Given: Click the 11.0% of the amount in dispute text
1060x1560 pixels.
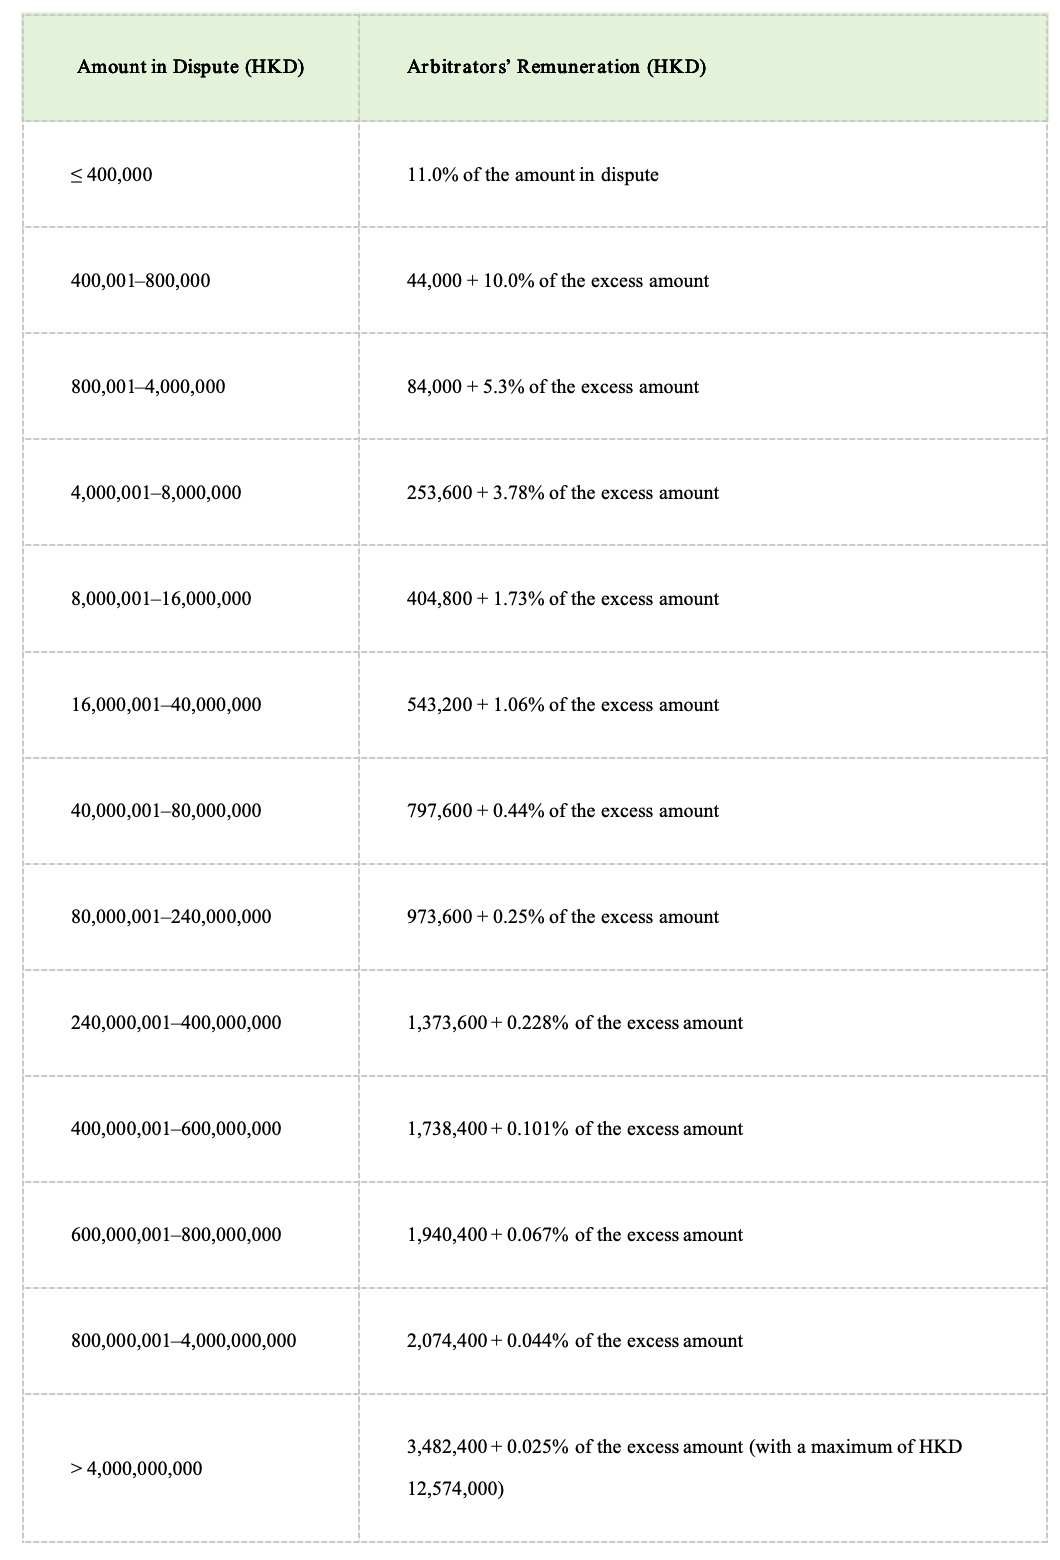Looking at the screenshot, I should (x=532, y=175).
